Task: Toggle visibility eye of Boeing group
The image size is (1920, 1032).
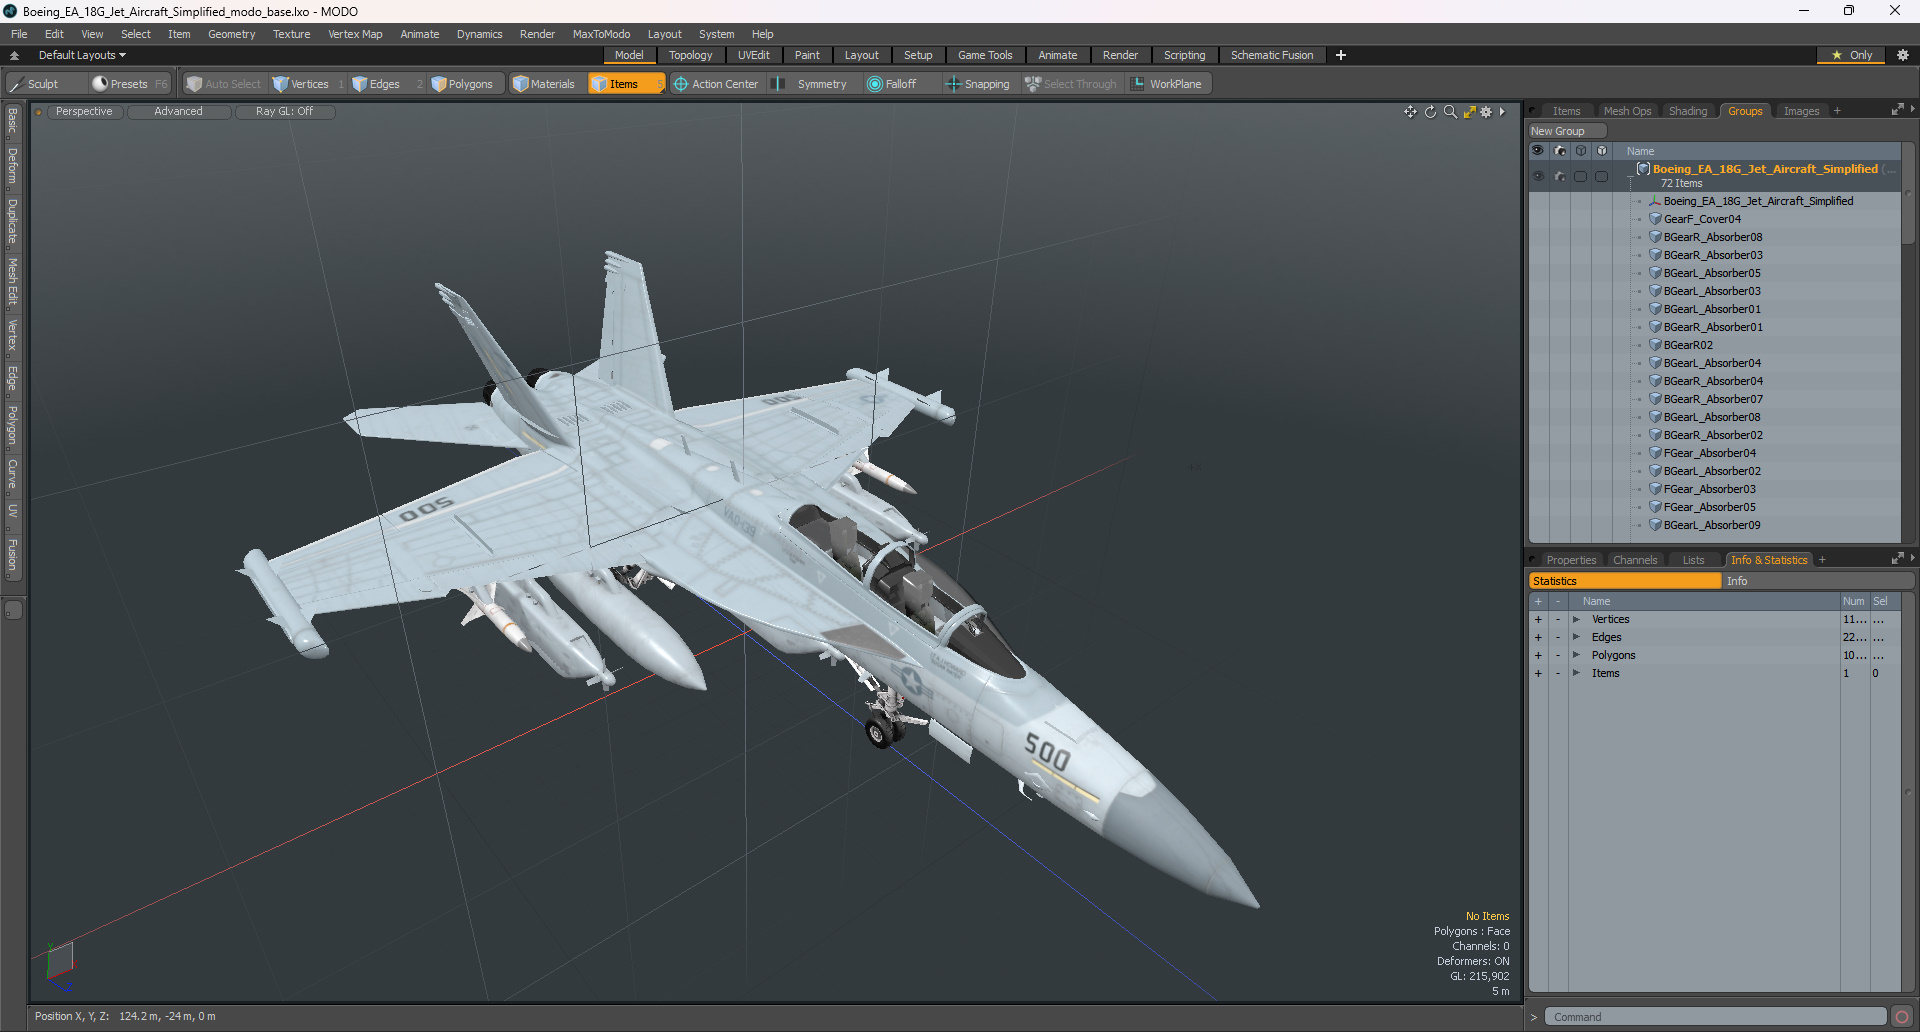Action: (1538, 176)
